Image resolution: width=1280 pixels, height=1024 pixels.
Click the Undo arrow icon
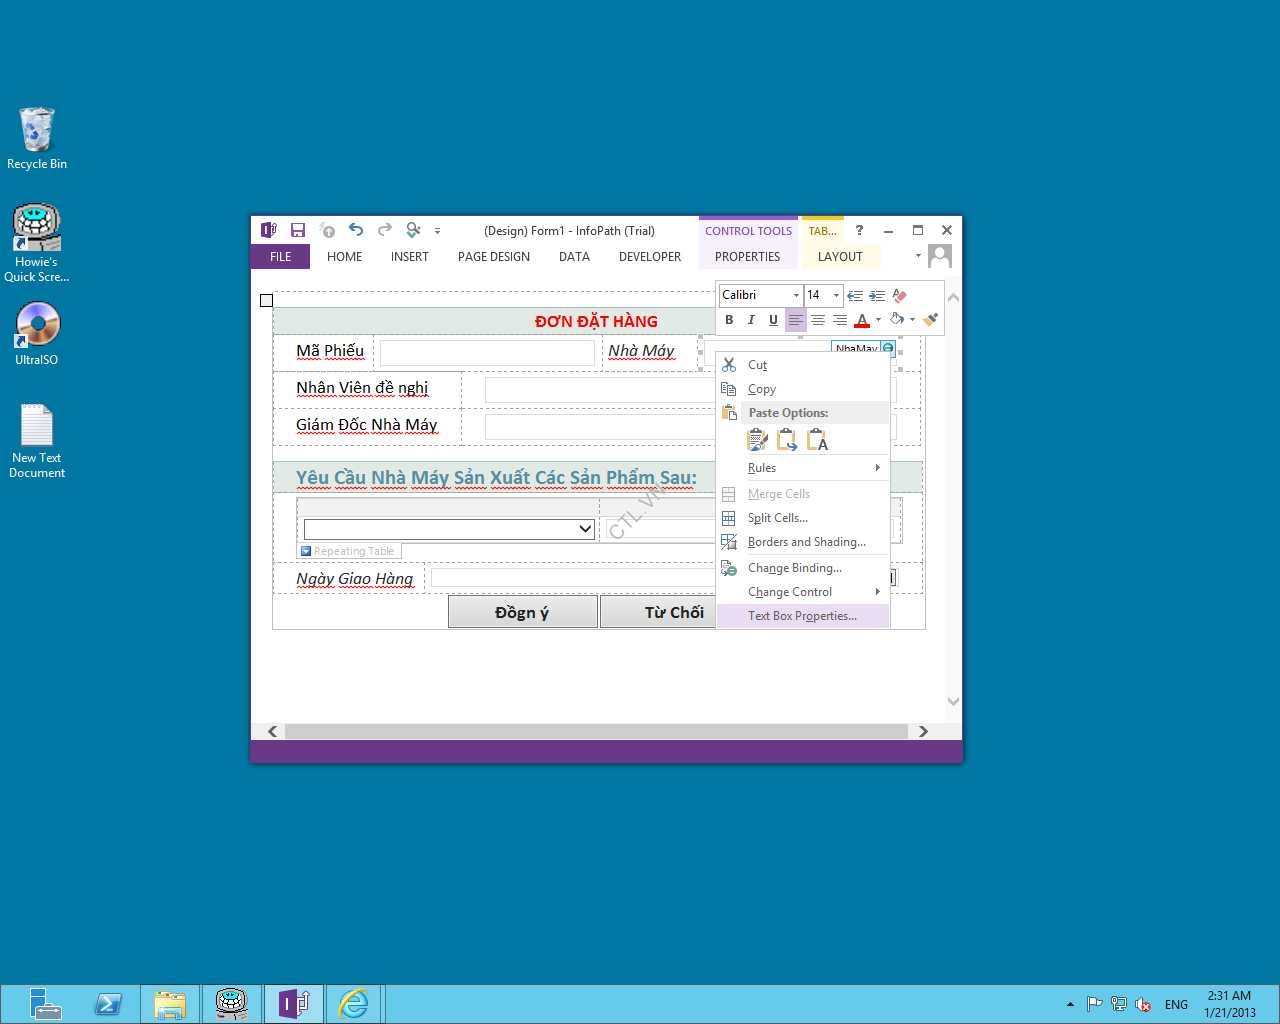coord(356,230)
